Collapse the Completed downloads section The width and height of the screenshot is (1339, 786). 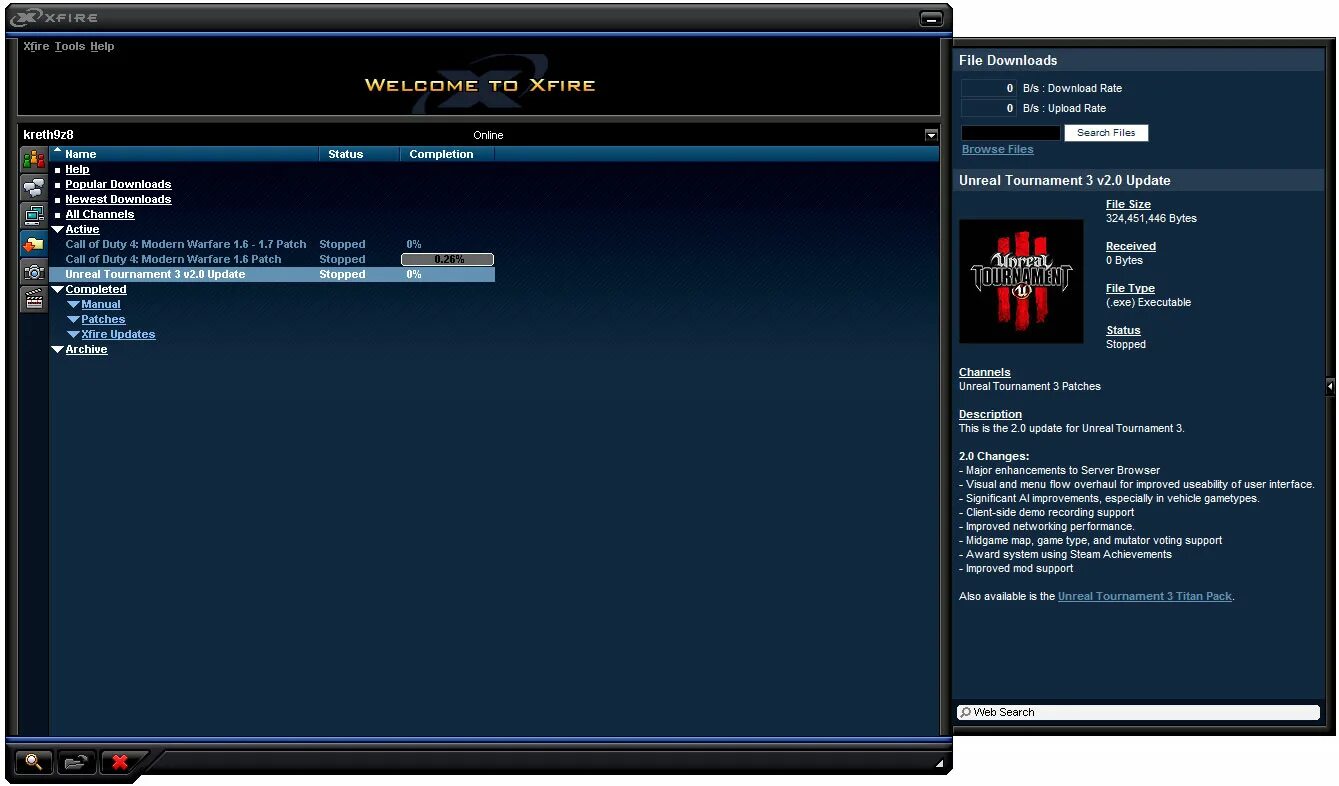click(57, 290)
